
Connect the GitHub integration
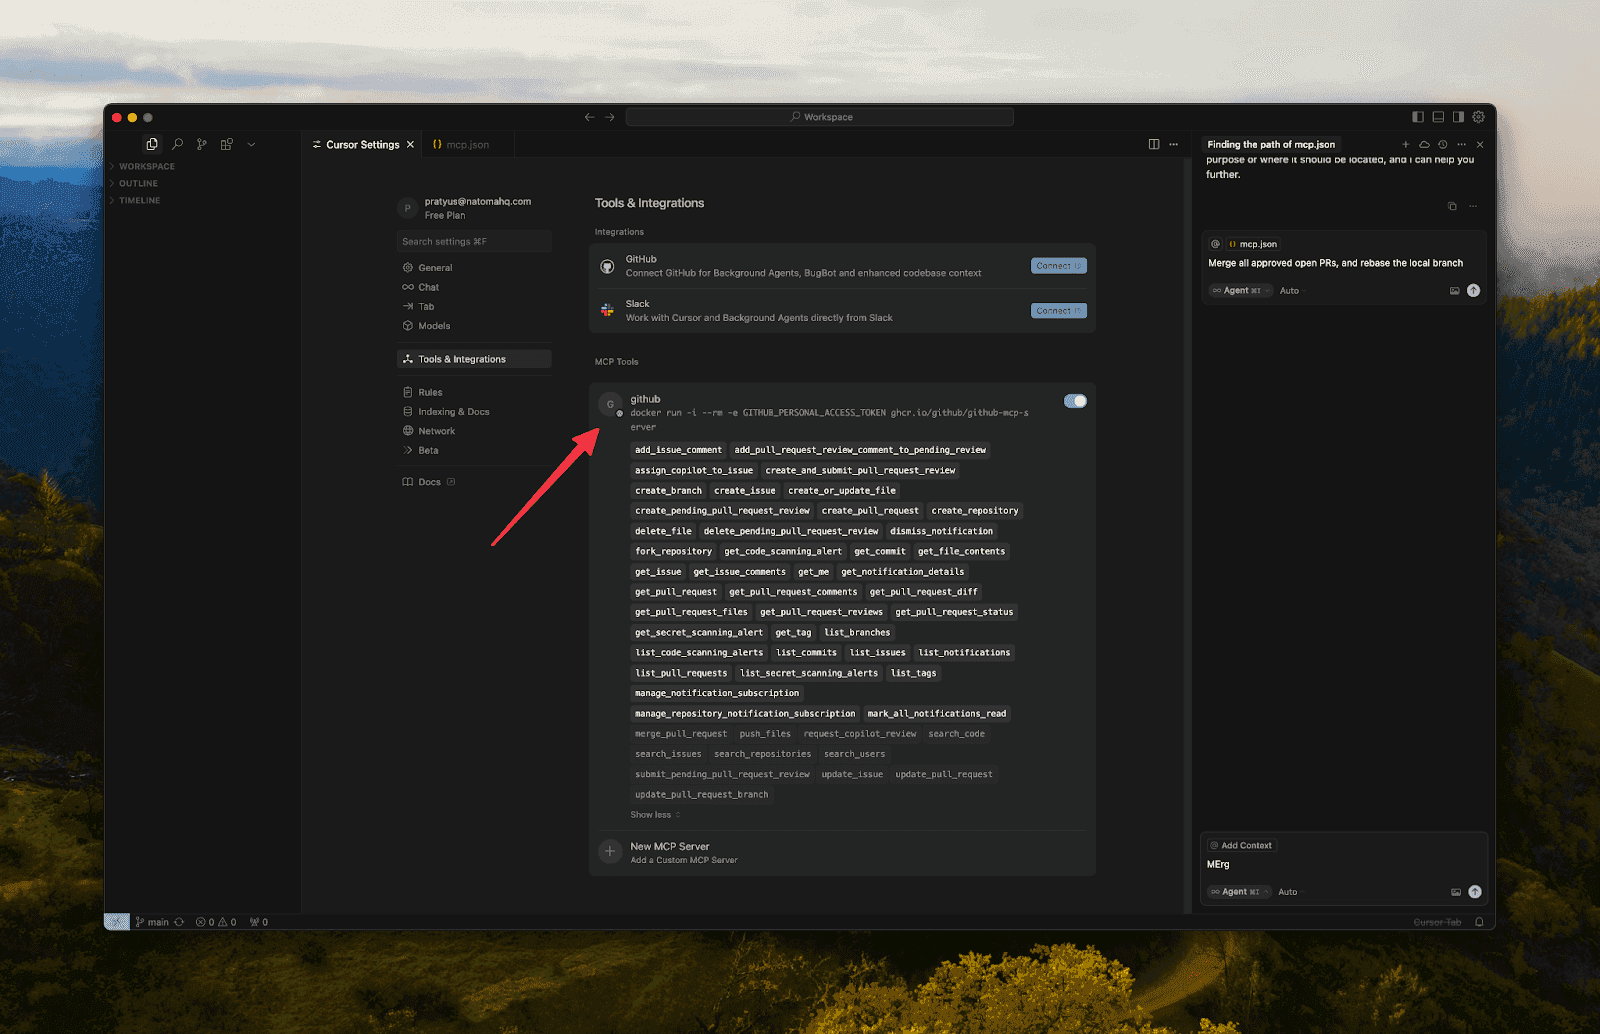(1058, 266)
